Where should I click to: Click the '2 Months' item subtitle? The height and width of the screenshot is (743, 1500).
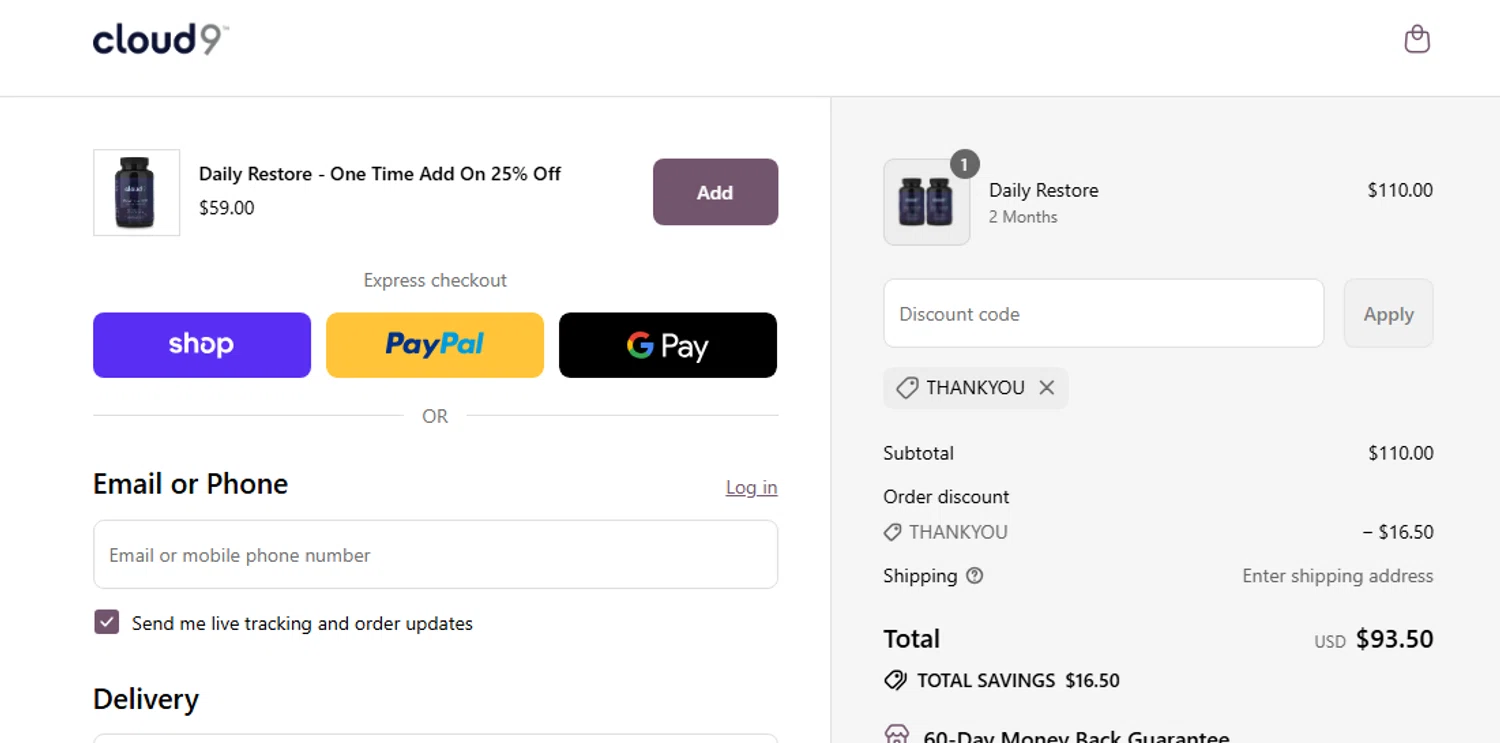1023,217
